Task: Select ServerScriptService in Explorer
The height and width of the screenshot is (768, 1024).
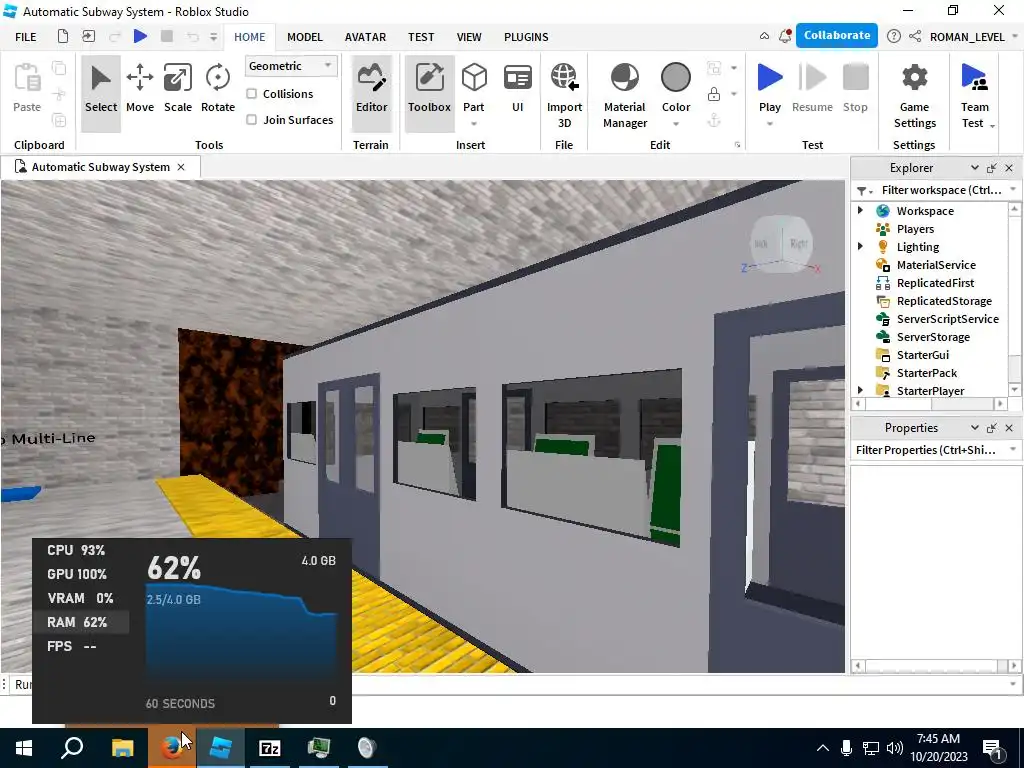Action: coord(947,319)
